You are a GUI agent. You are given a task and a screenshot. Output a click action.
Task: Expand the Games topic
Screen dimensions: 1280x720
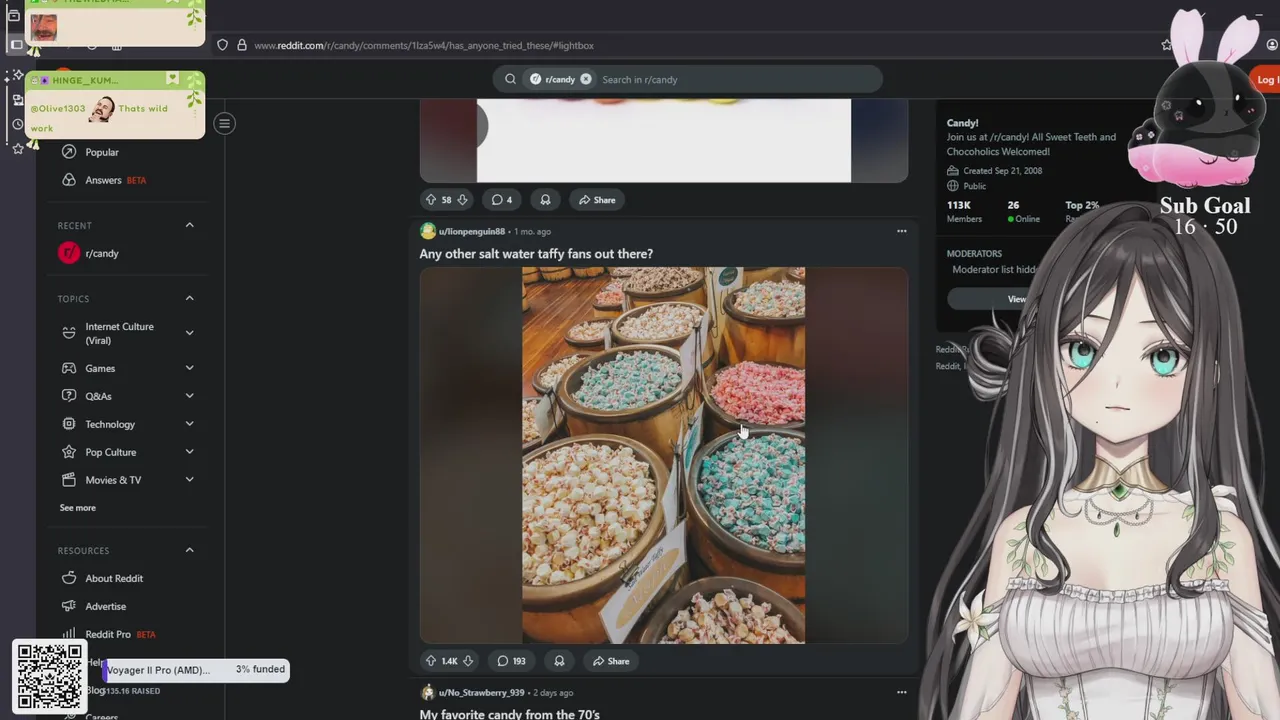pos(189,368)
